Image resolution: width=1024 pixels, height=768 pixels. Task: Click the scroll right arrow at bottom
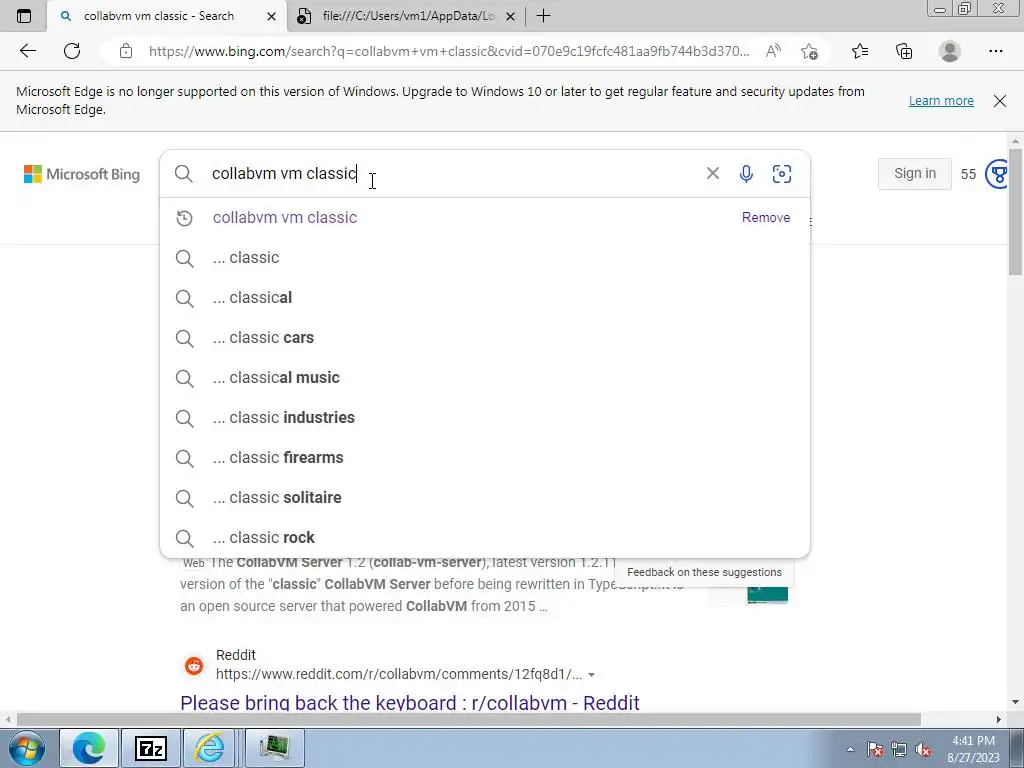[999, 719]
